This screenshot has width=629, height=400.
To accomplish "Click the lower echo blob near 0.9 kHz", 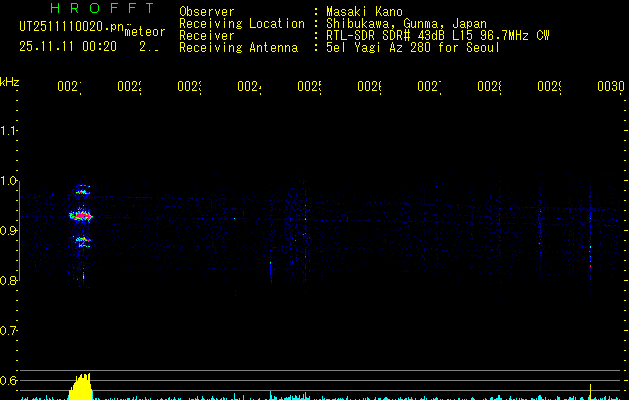I will (x=83, y=241).
